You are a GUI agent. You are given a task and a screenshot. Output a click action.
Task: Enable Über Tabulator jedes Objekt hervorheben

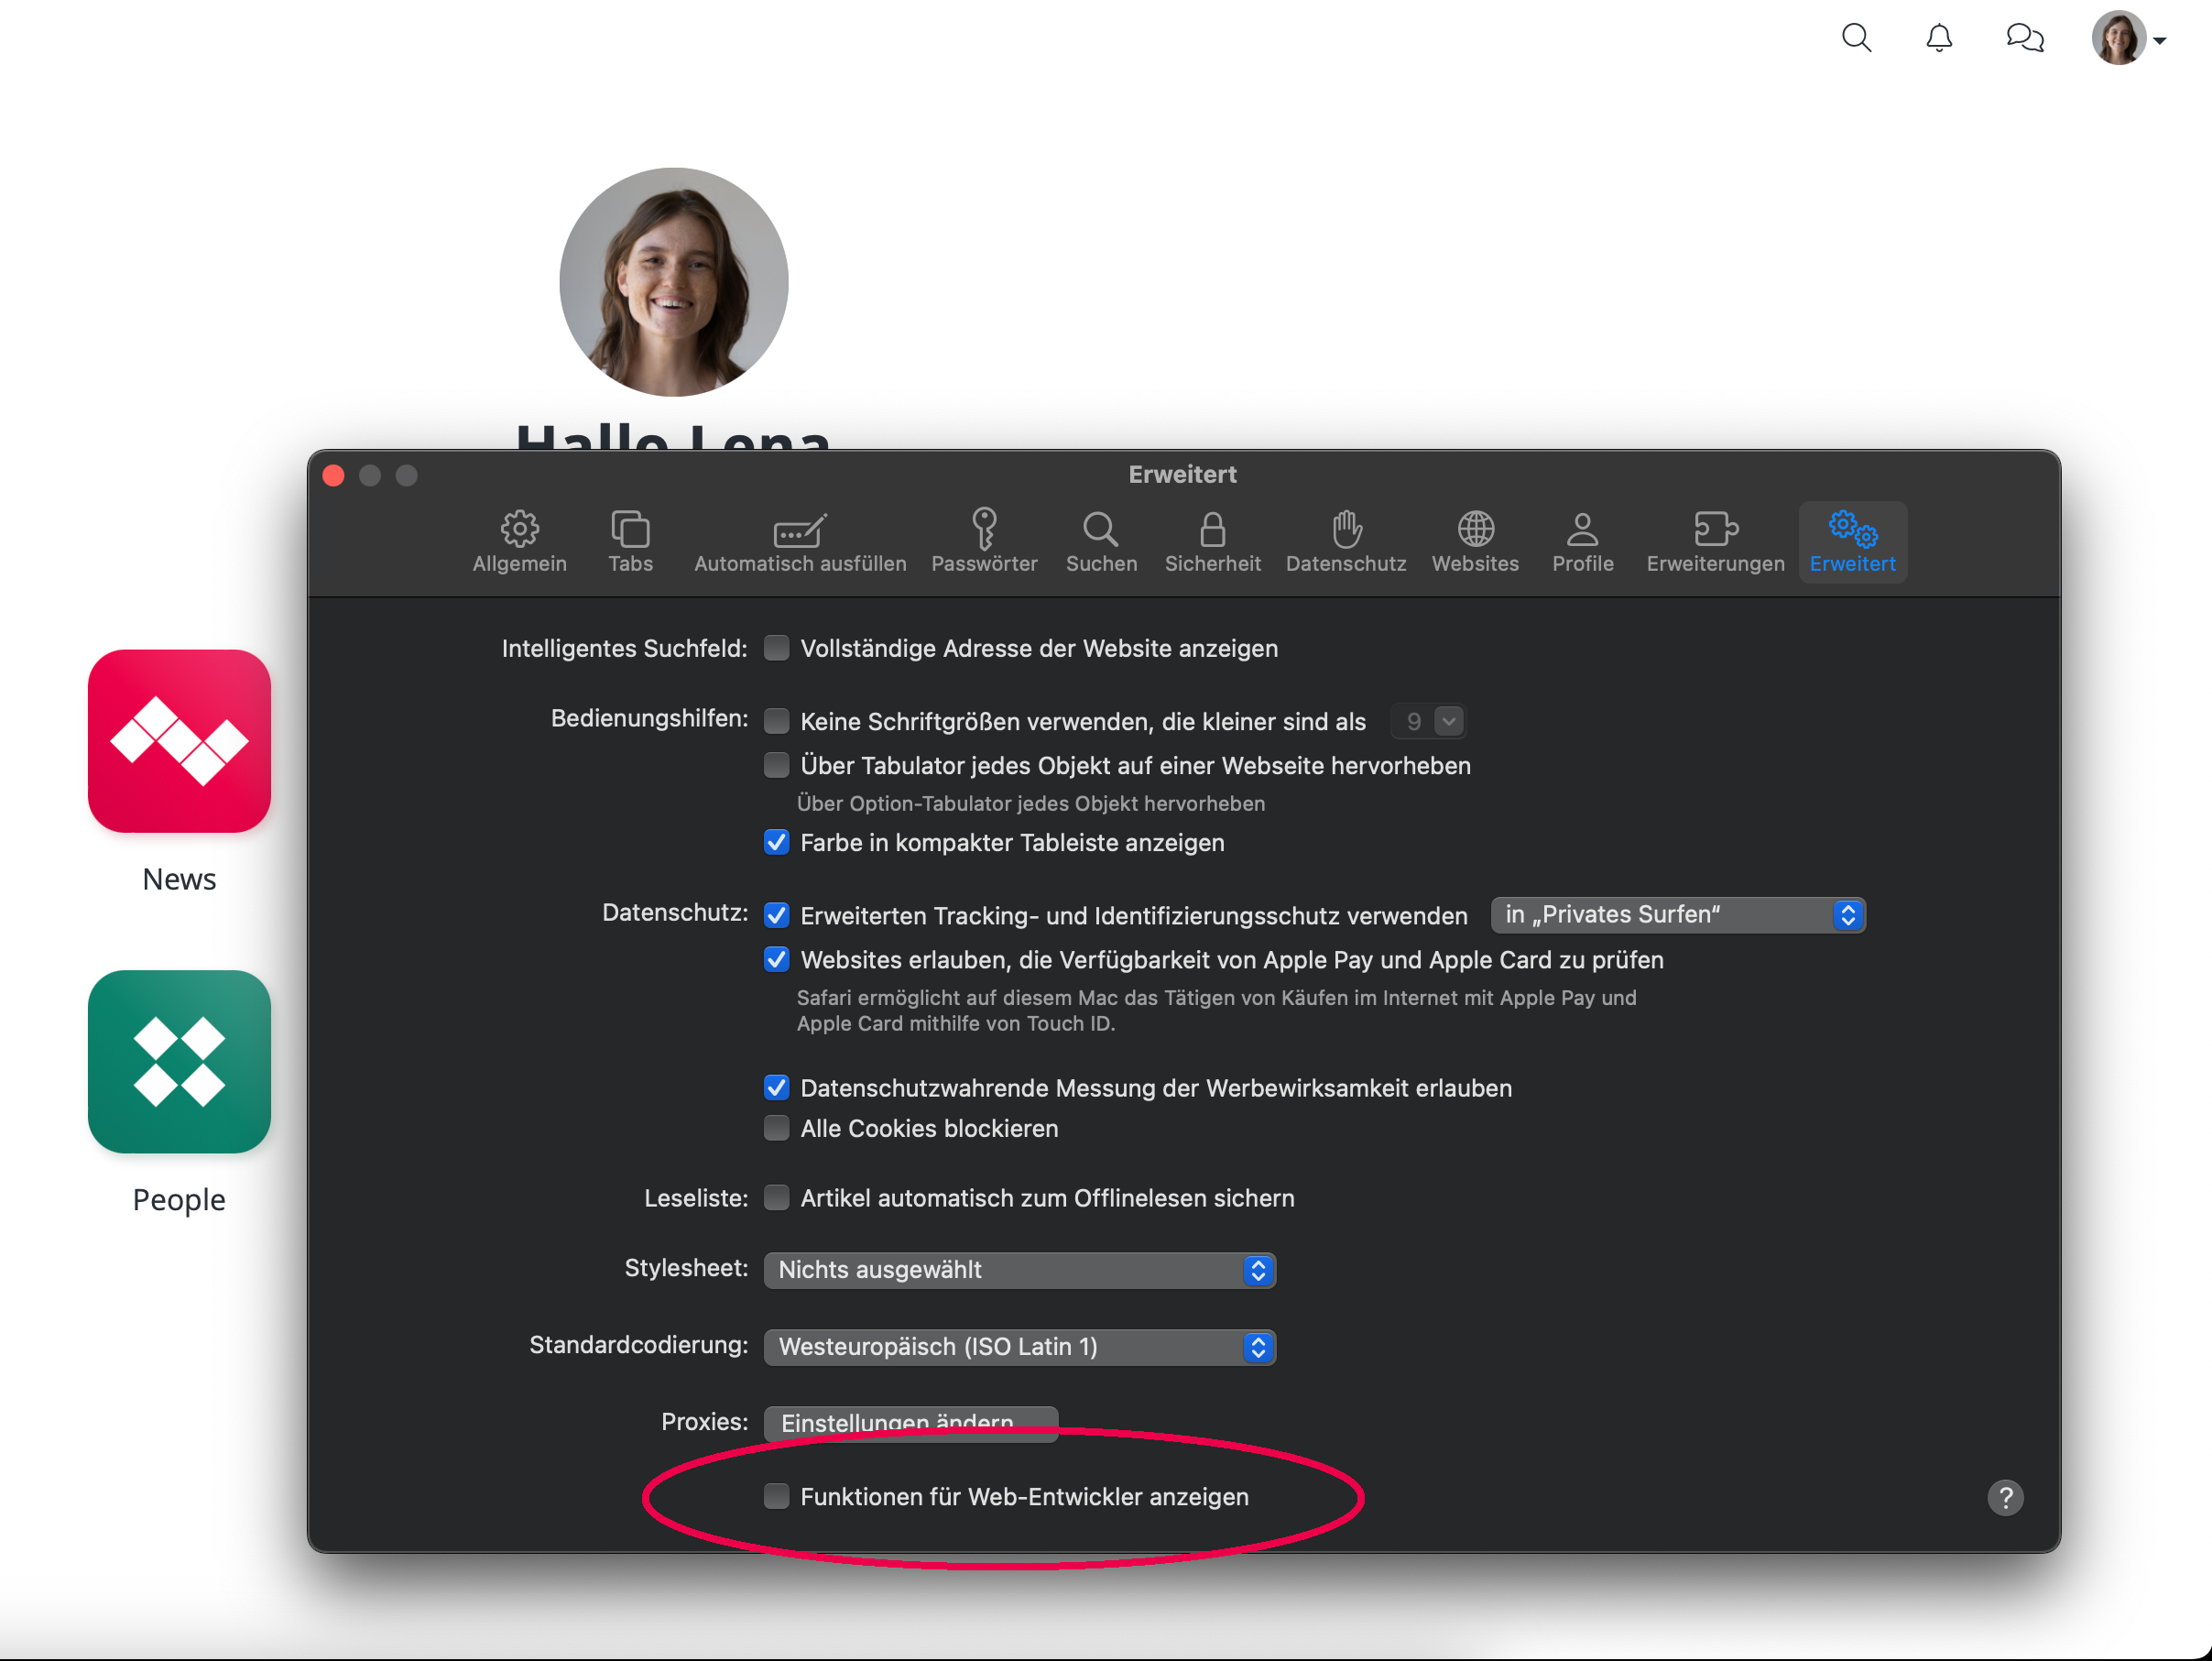point(776,765)
